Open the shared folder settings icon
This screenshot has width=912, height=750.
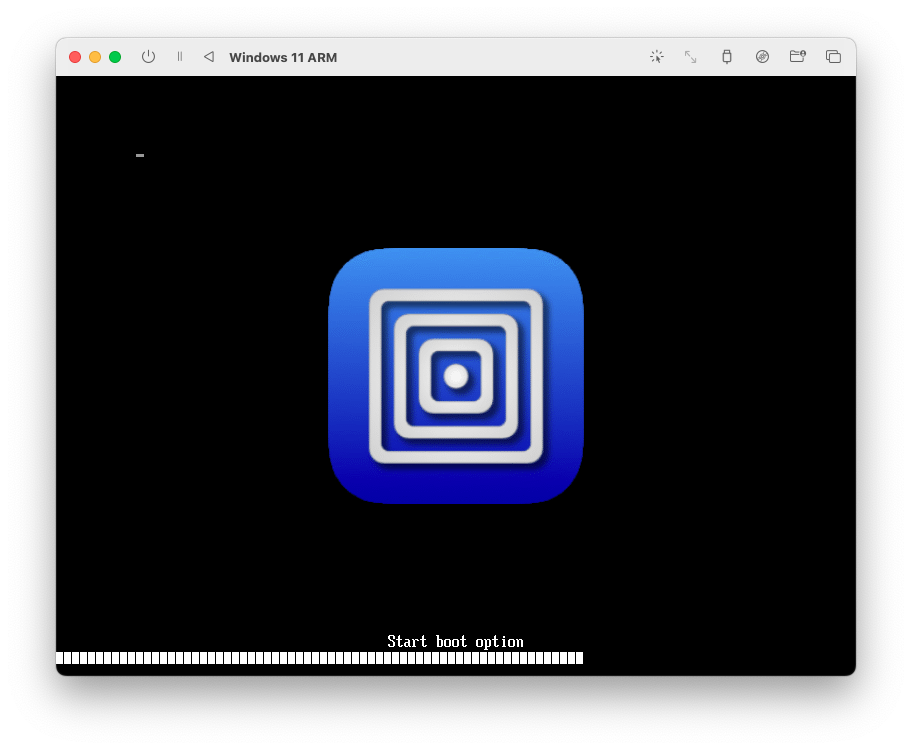point(797,56)
